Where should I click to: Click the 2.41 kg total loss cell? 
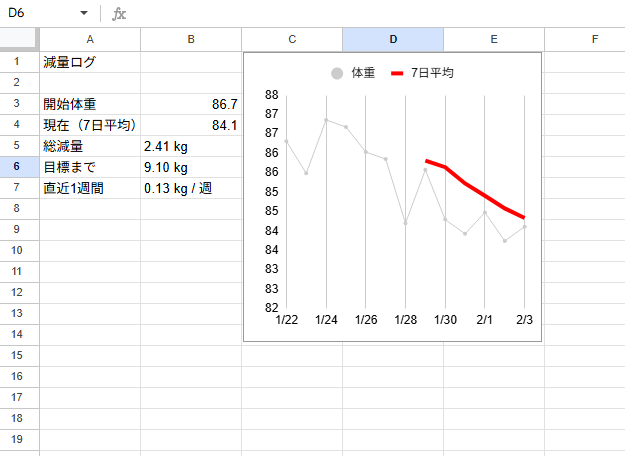(191, 146)
